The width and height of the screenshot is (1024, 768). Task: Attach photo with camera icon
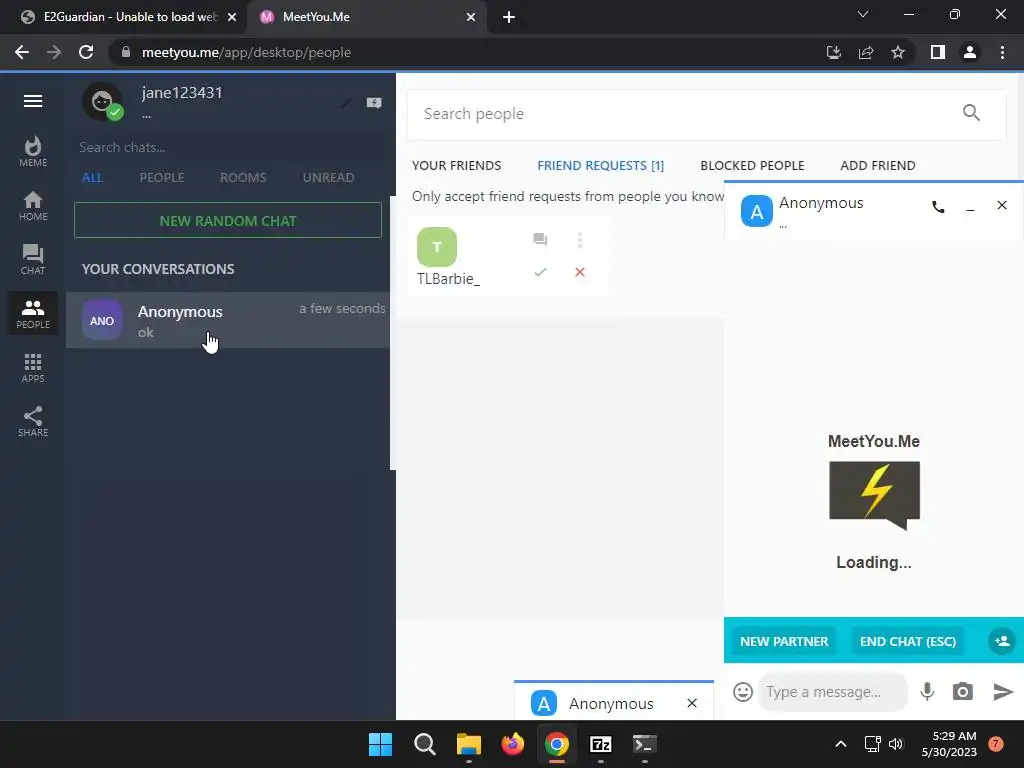(963, 692)
